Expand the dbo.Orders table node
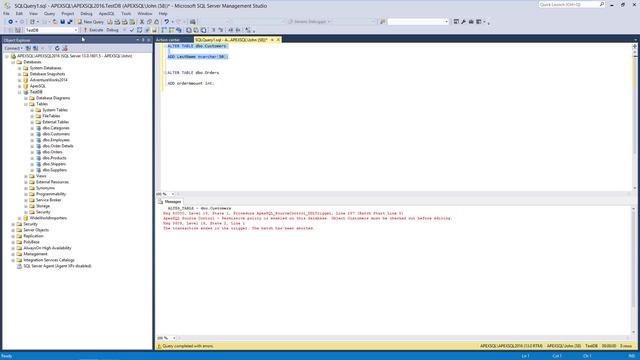The height and width of the screenshot is (360, 640). (32, 152)
